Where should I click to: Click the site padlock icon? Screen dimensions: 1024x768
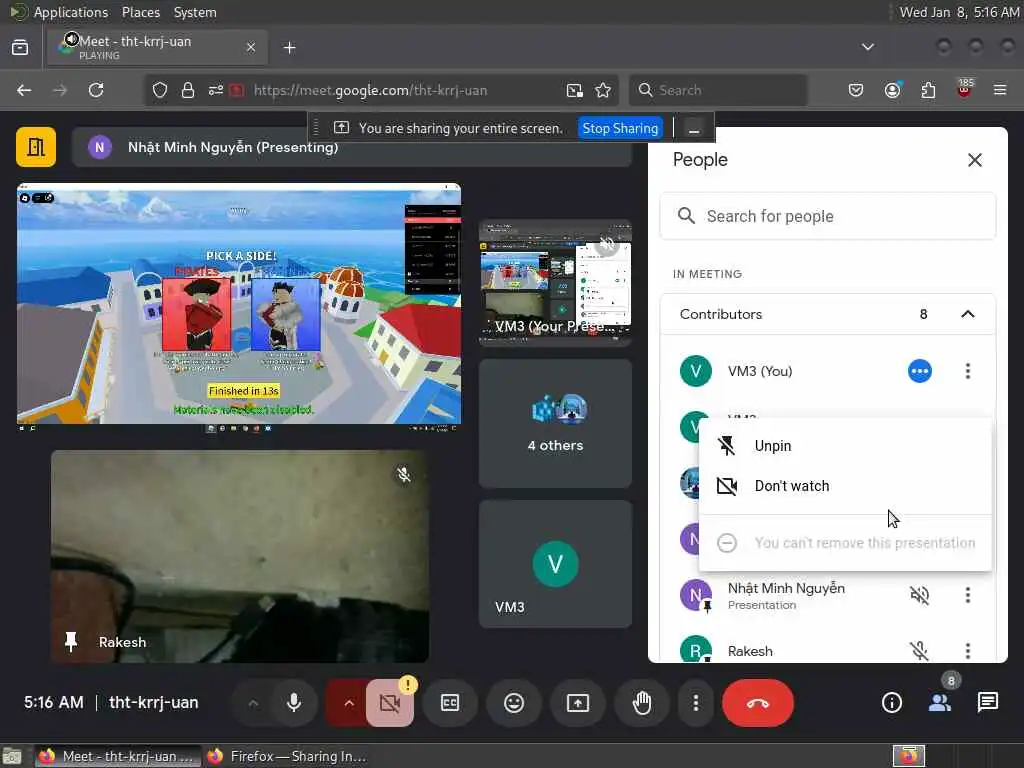[x=188, y=90]
